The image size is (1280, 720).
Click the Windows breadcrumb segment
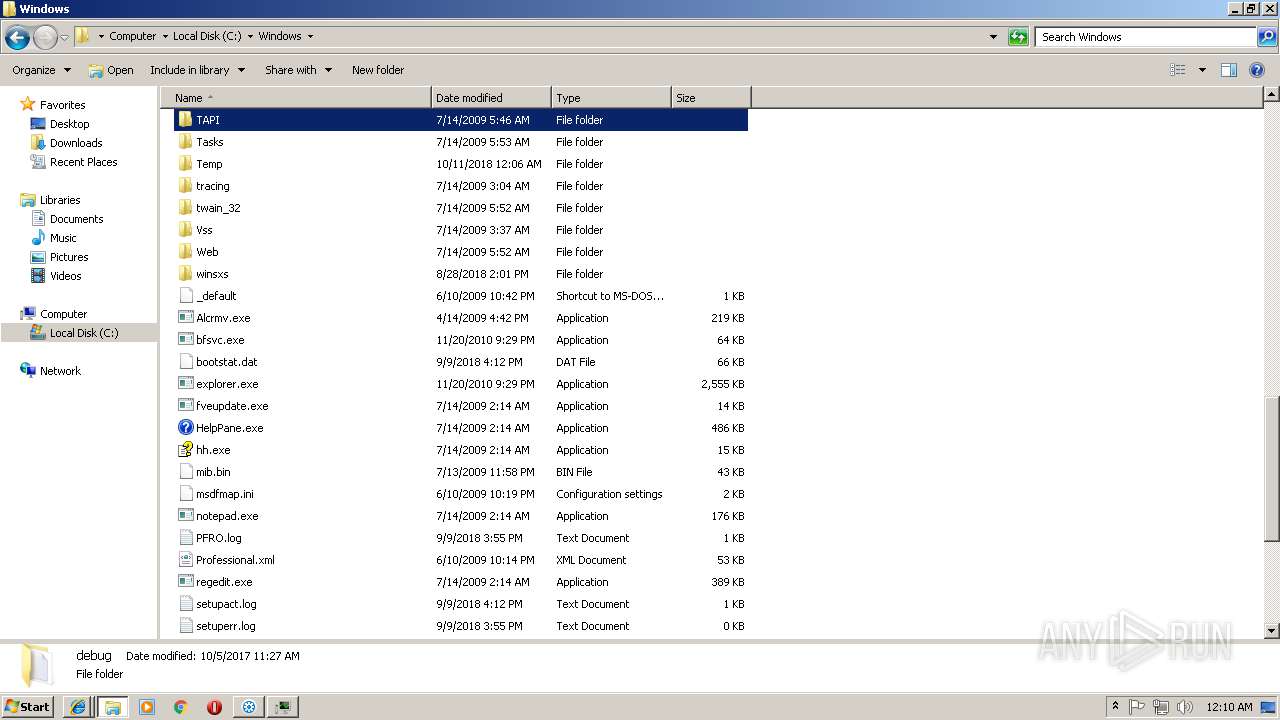coord(280,36)
